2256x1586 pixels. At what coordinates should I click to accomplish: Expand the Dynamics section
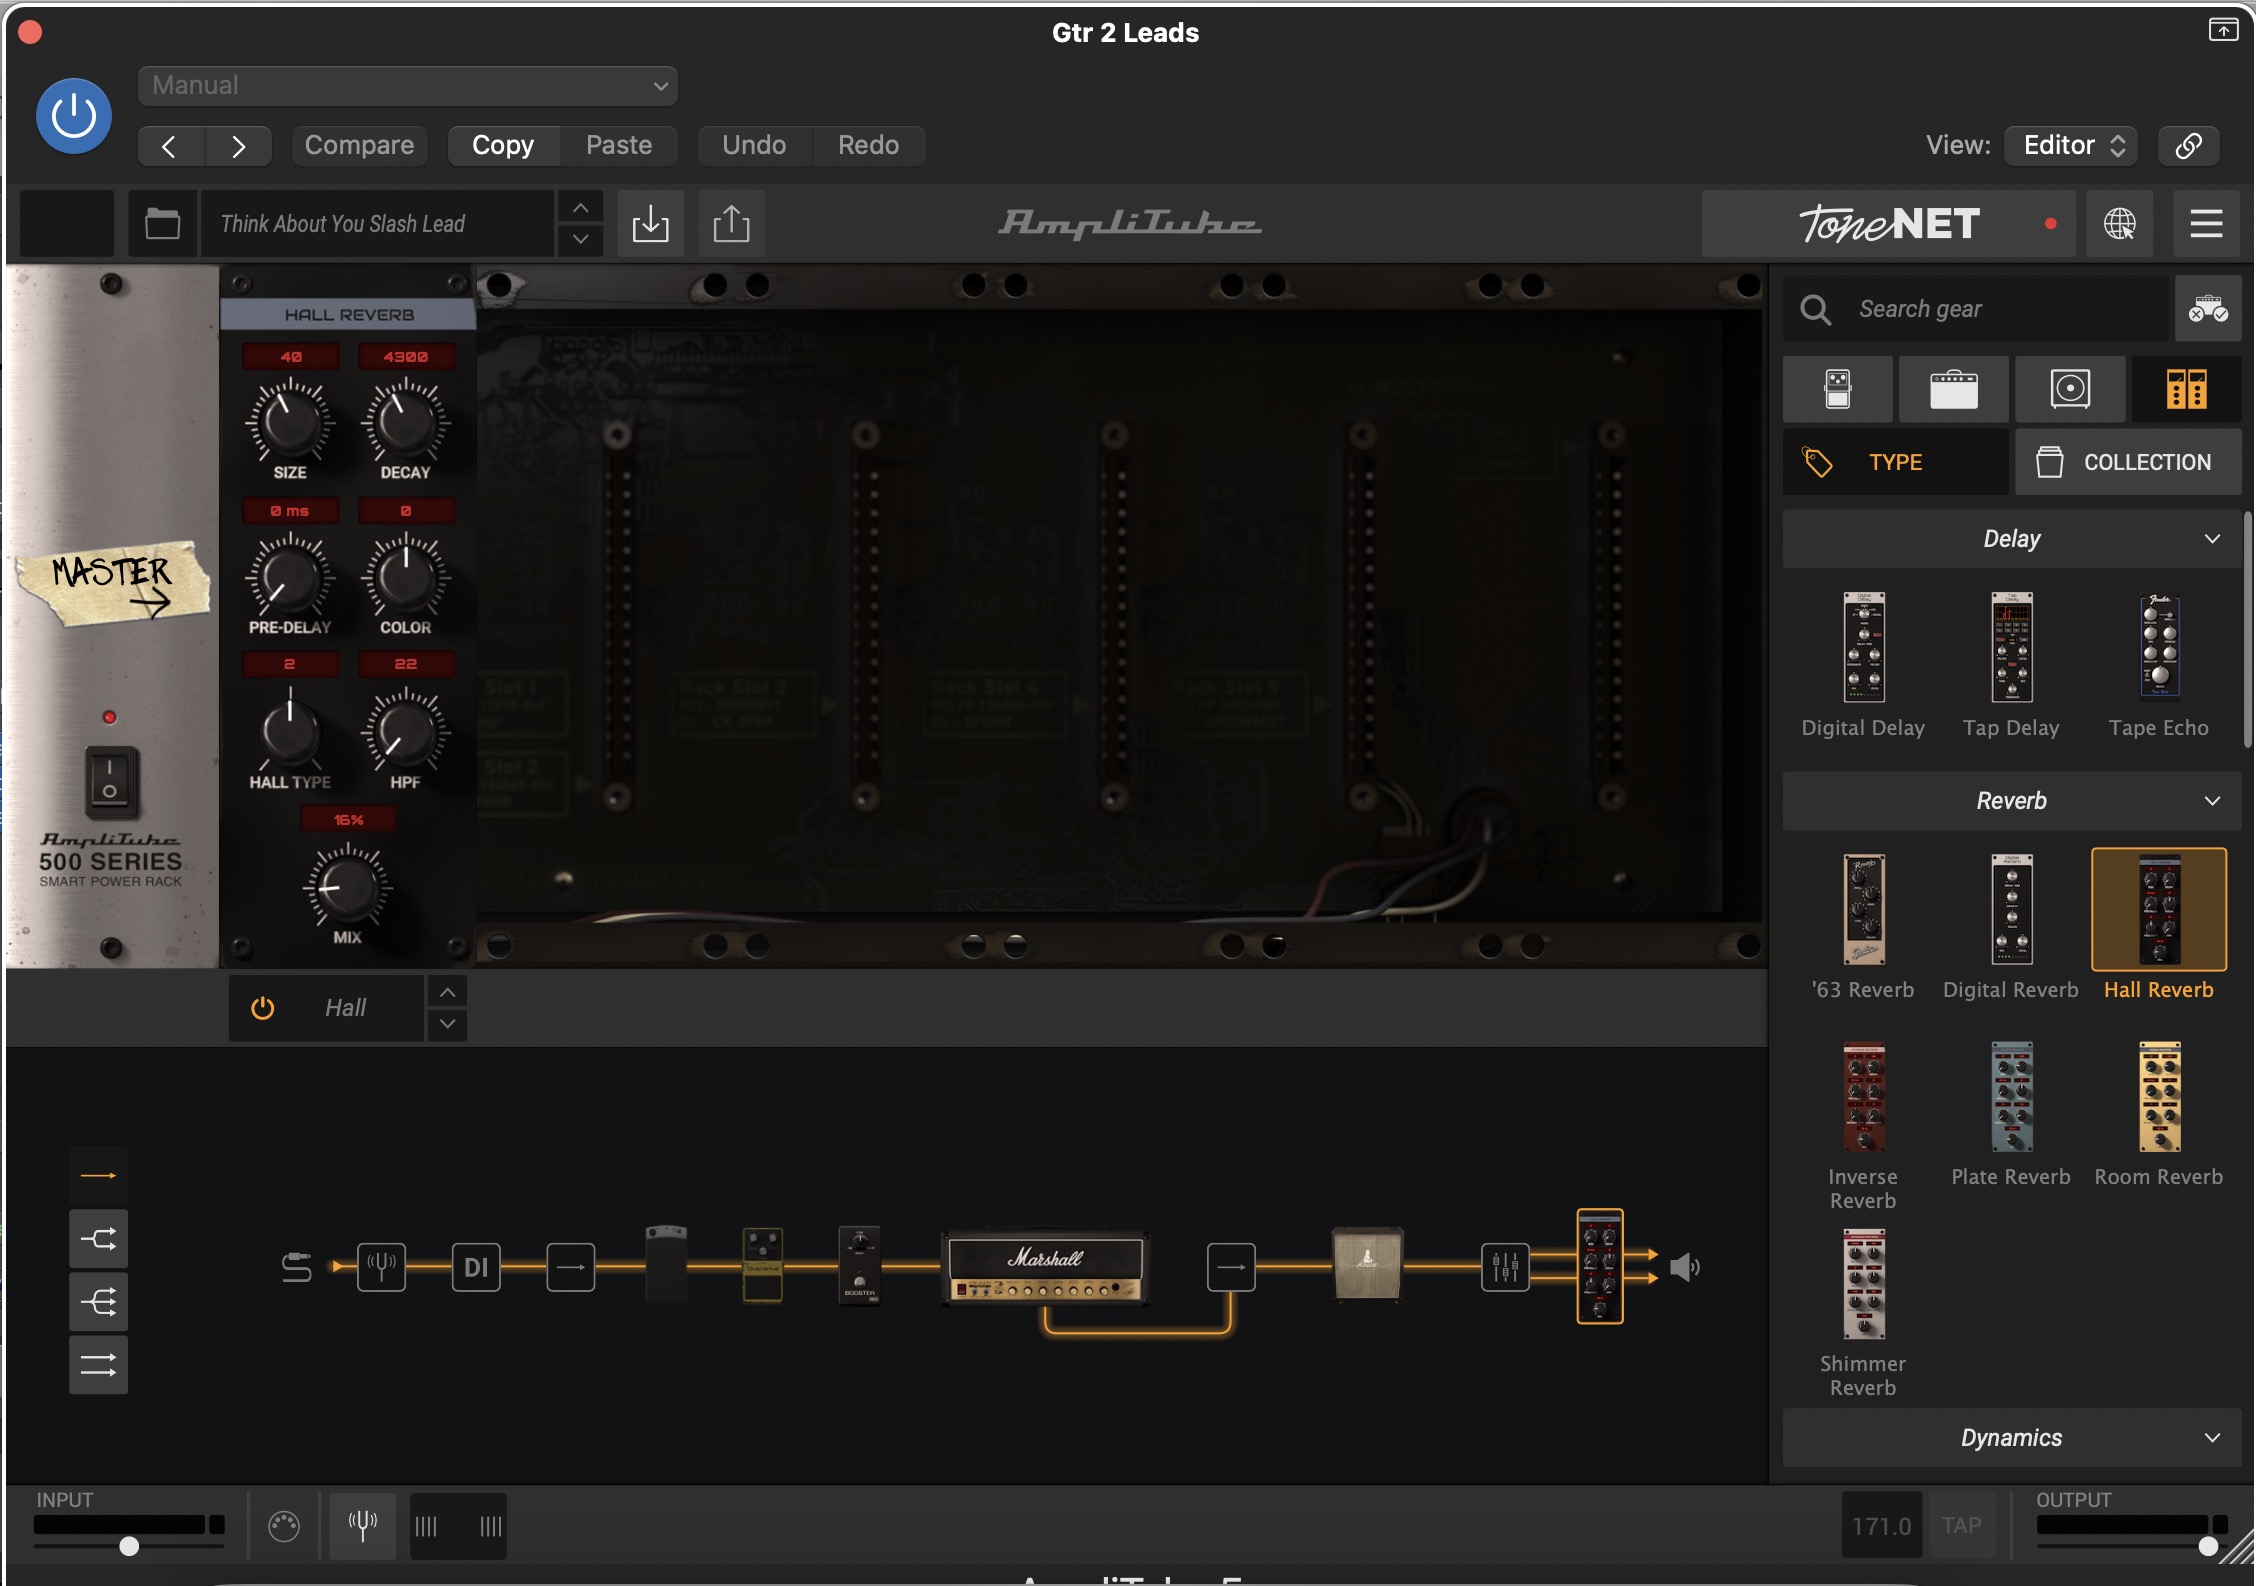click(2012, 1438)
